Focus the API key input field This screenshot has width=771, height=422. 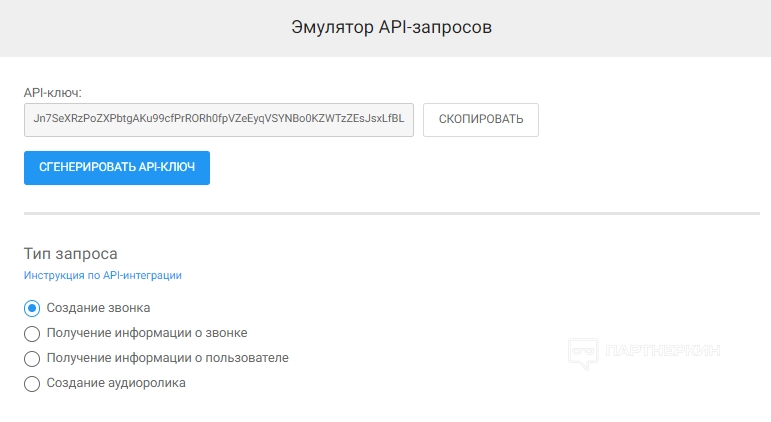[x=218, y=119]
